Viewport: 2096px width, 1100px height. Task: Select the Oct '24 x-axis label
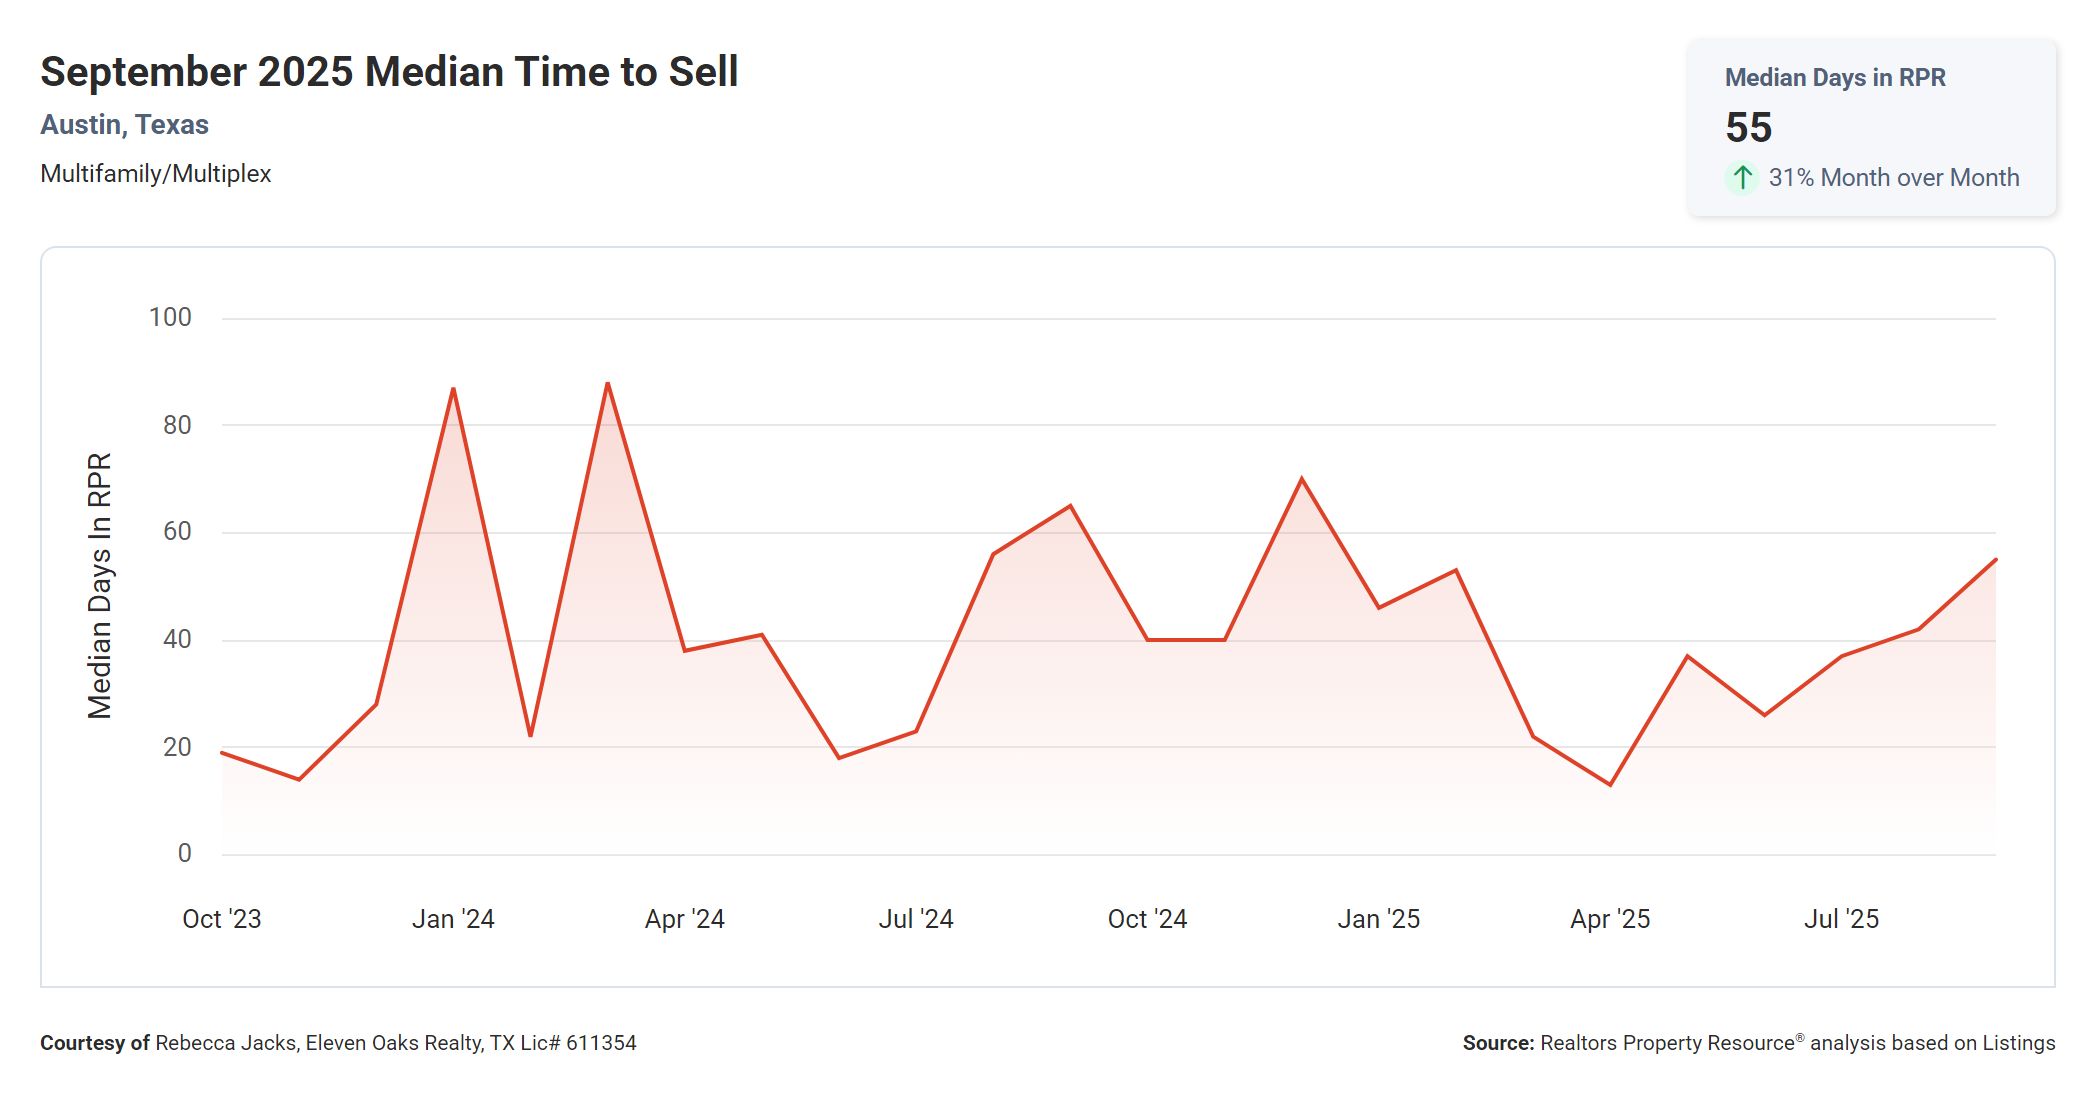(1147, 919)
